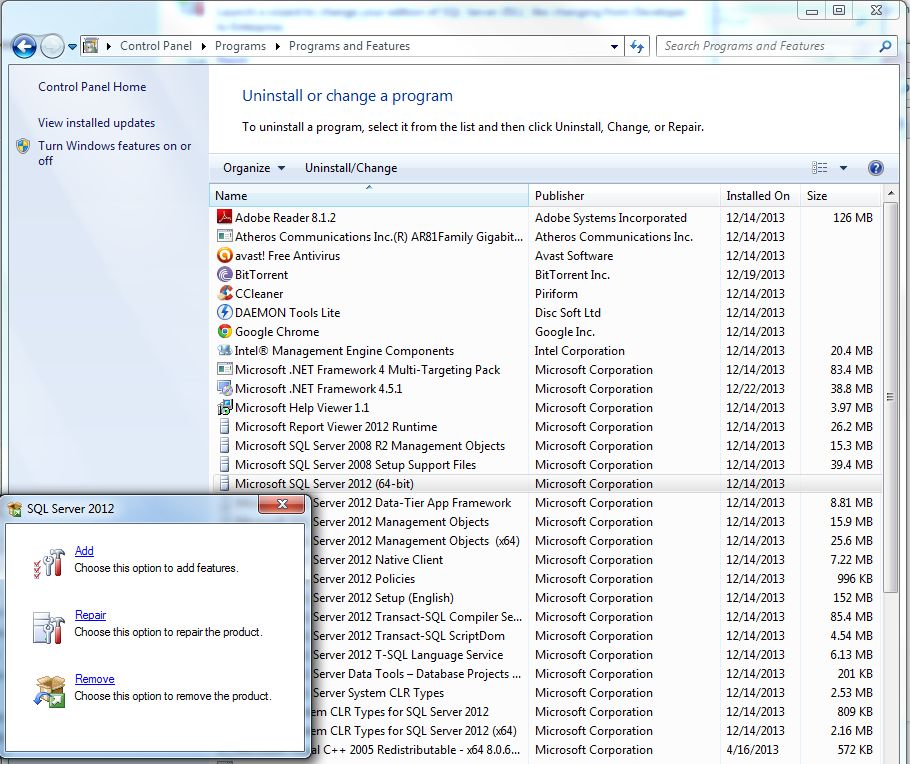Open the view options dropdown arrow
Viewport: 910px width, 764px height.
pyautogui.click(x=843, y=168)
